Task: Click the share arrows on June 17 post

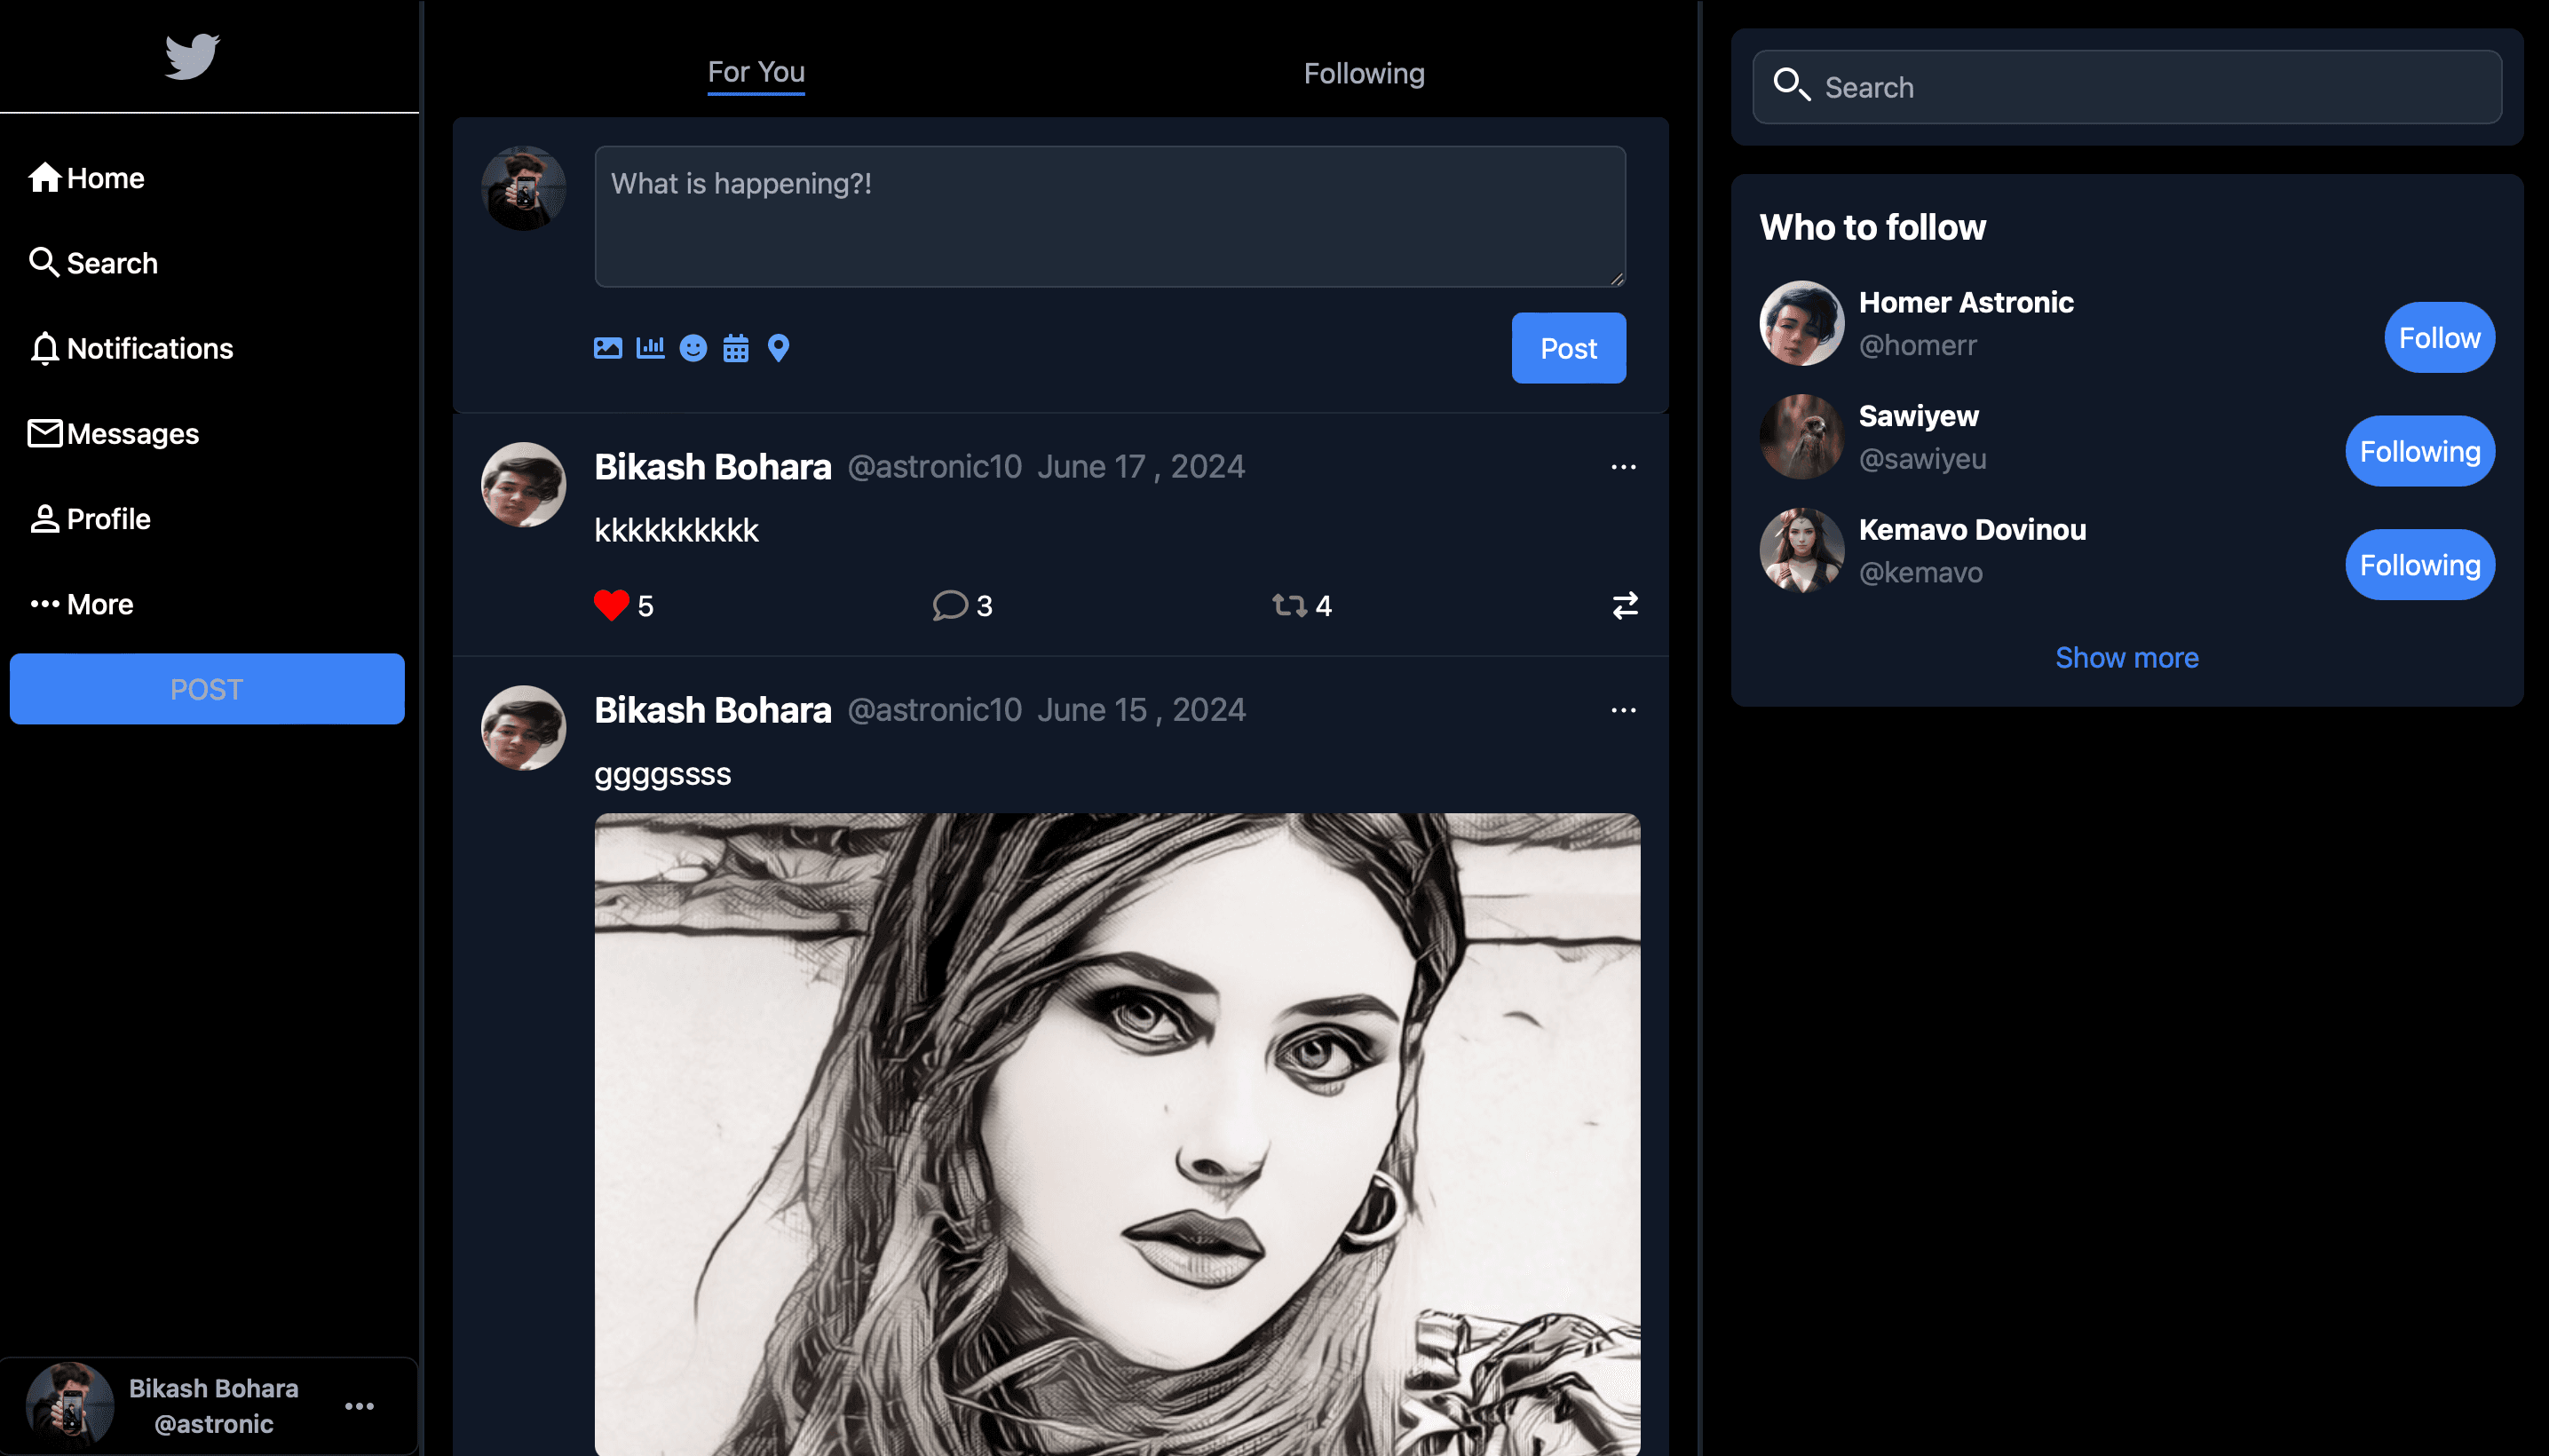Action: pos(1625,605)
